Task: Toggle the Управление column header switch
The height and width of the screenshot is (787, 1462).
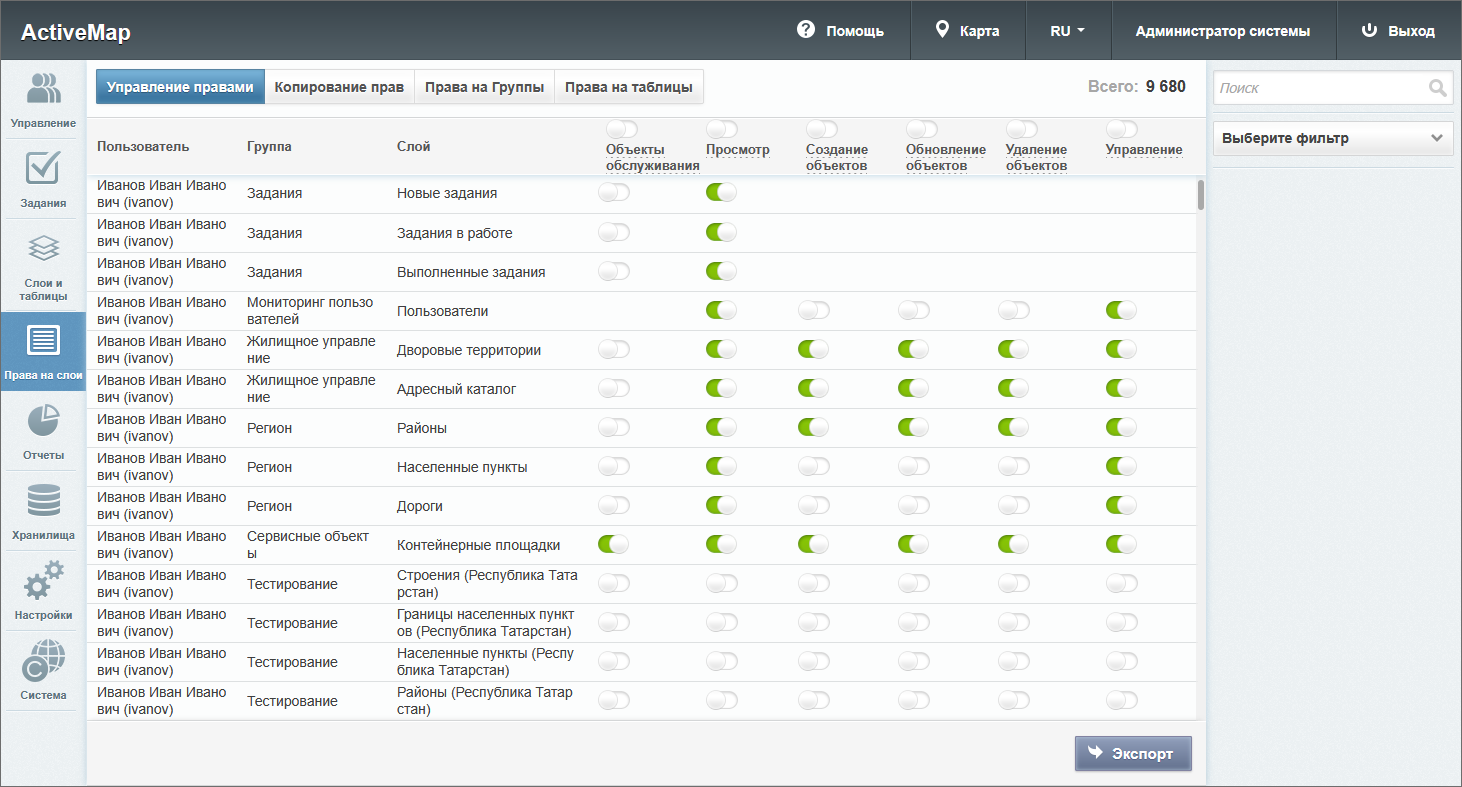Action: point(1122,129)
